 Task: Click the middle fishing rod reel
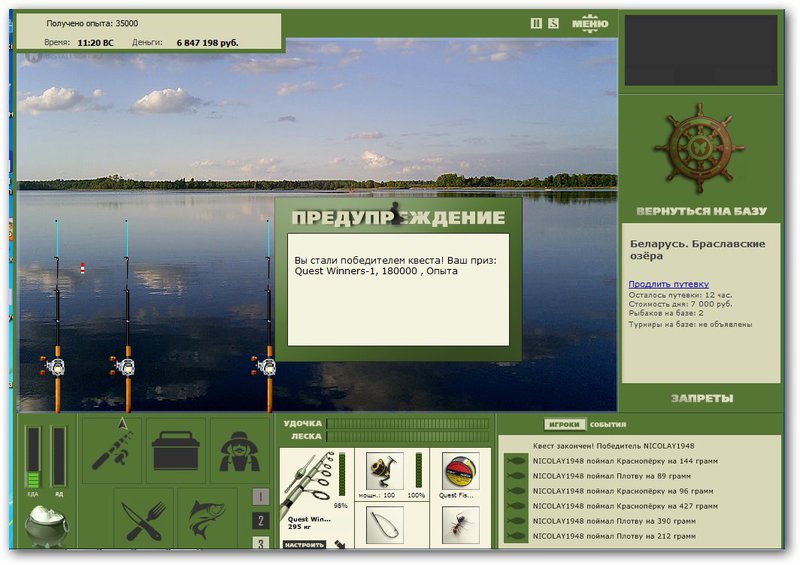point(123,366)
